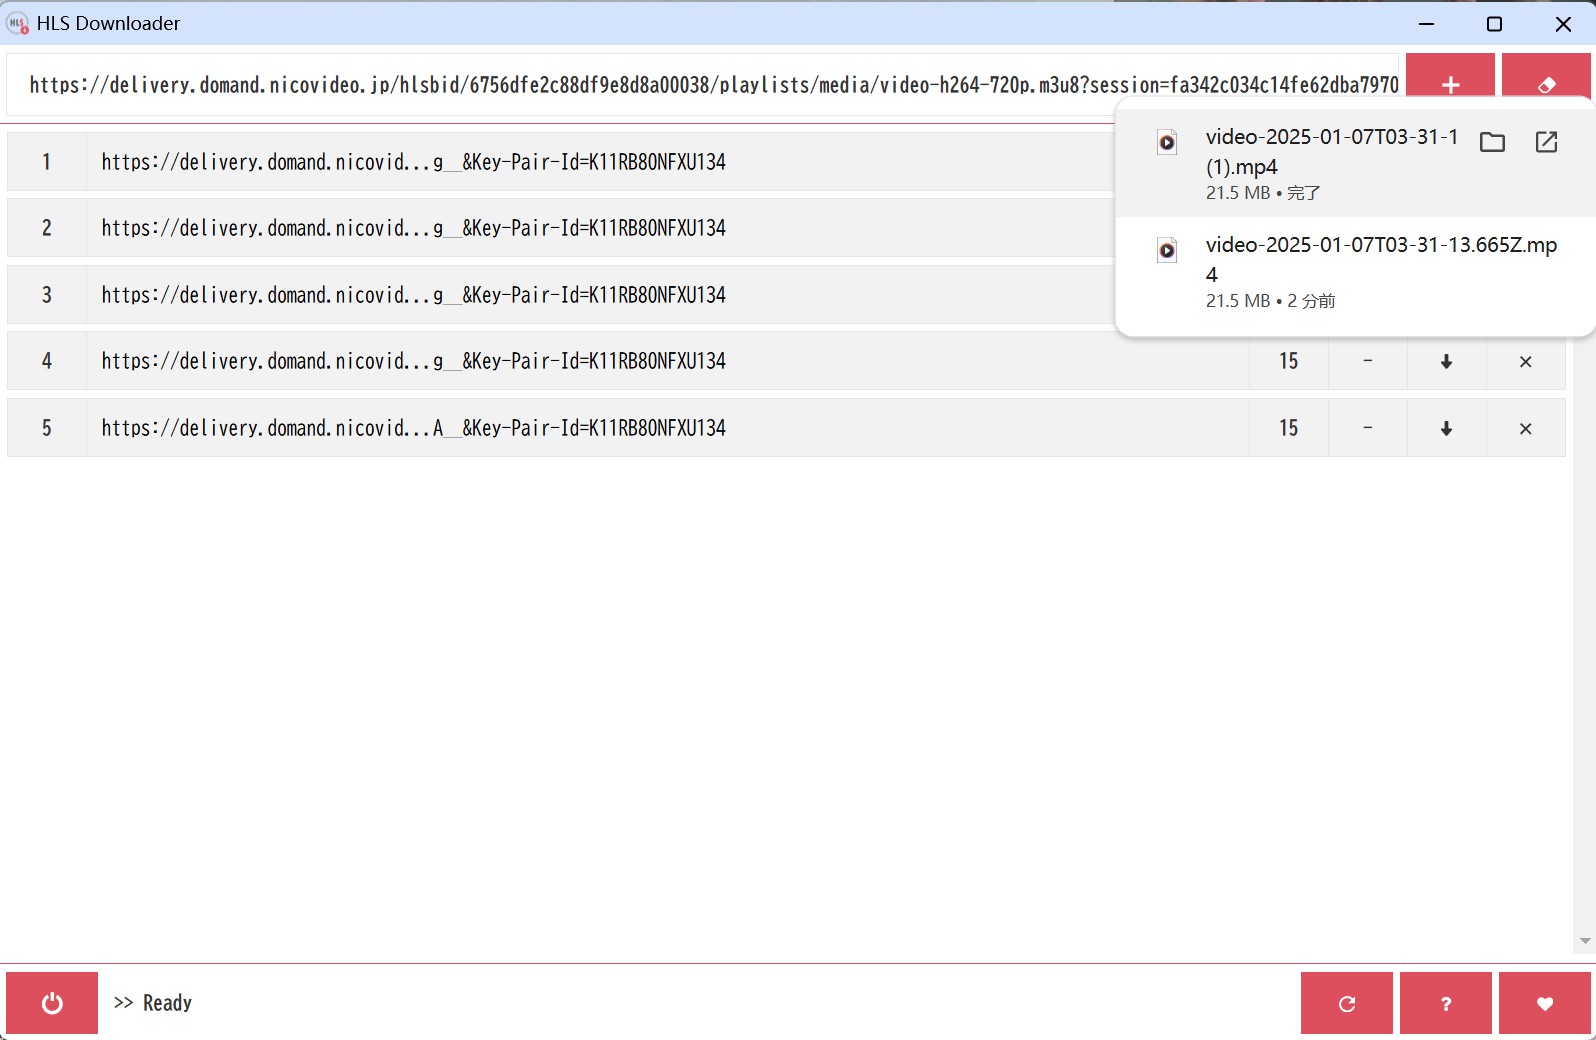Click the heart donate button
This screenshot has width=1596, height=1040.
[1545, 1003]
